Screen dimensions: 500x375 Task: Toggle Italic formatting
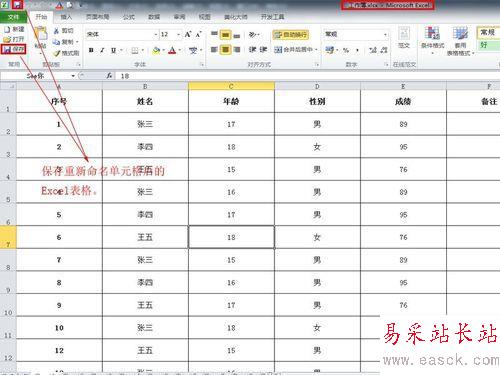(102, 50)
